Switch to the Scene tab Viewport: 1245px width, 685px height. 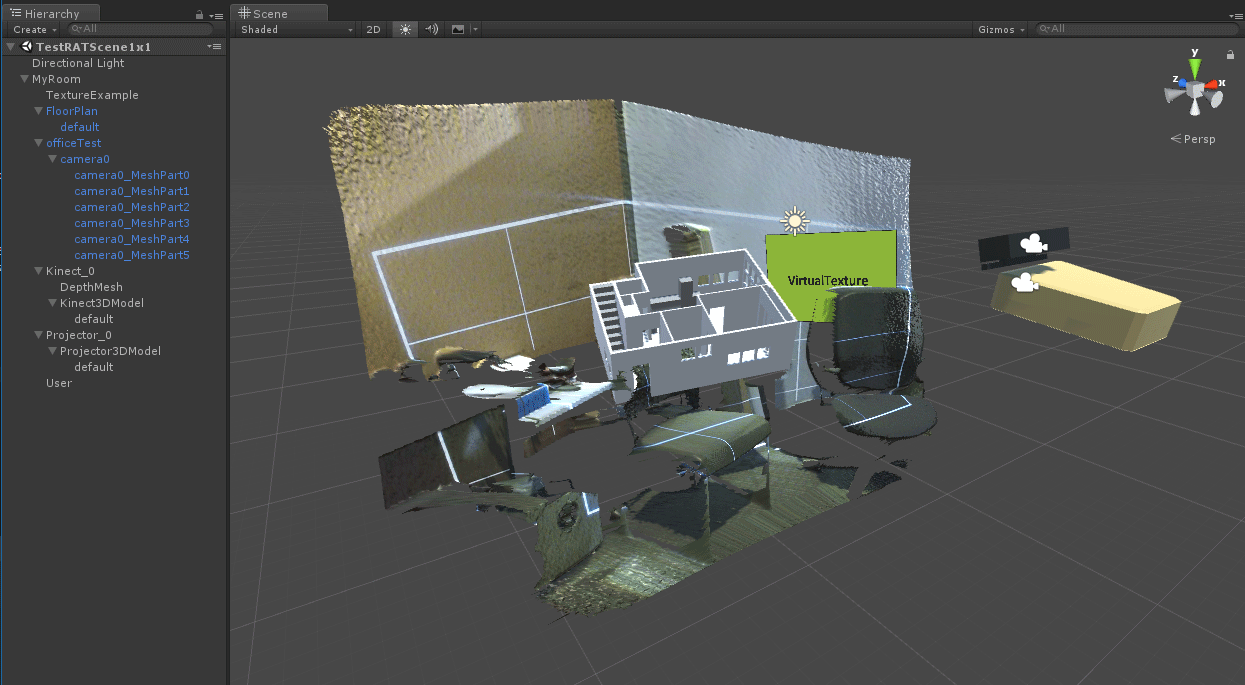pos(278,14)
